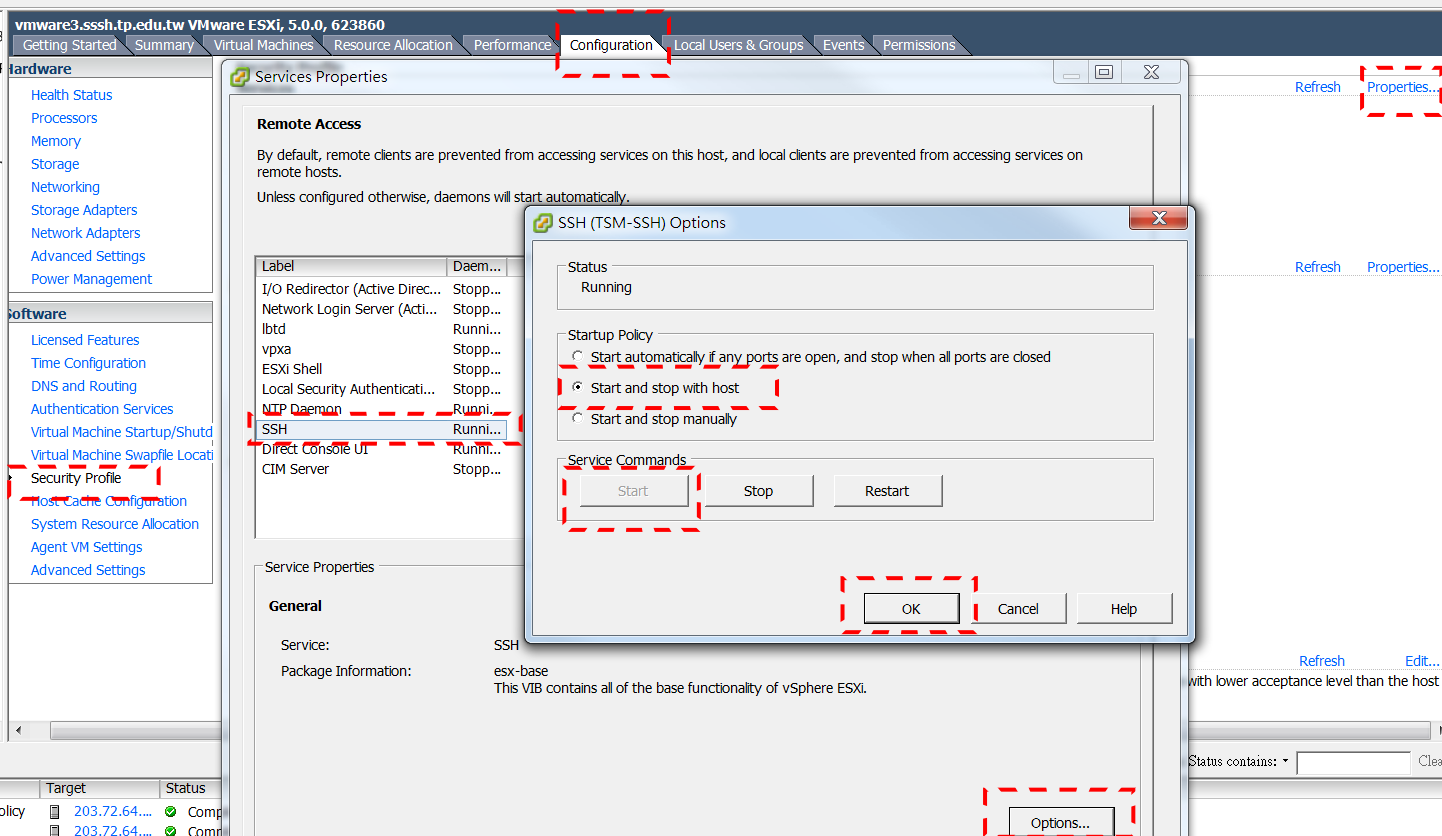This screenshot has width=1442, height=836.
Task: Open Local Users & Groups tab
Action: click(x=738, y=45)
